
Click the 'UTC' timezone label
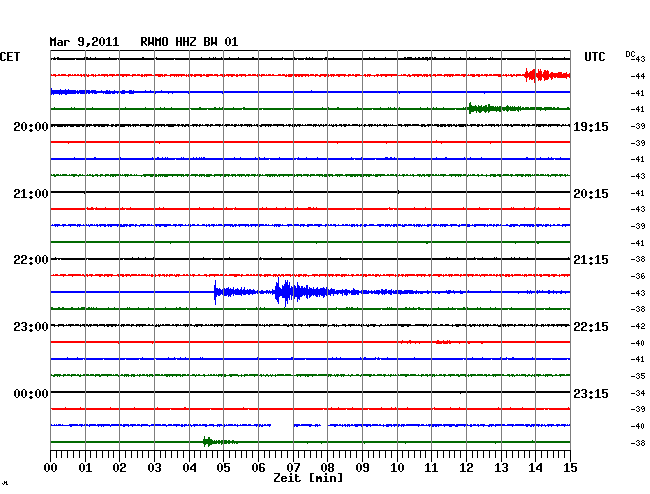[594, 57]
